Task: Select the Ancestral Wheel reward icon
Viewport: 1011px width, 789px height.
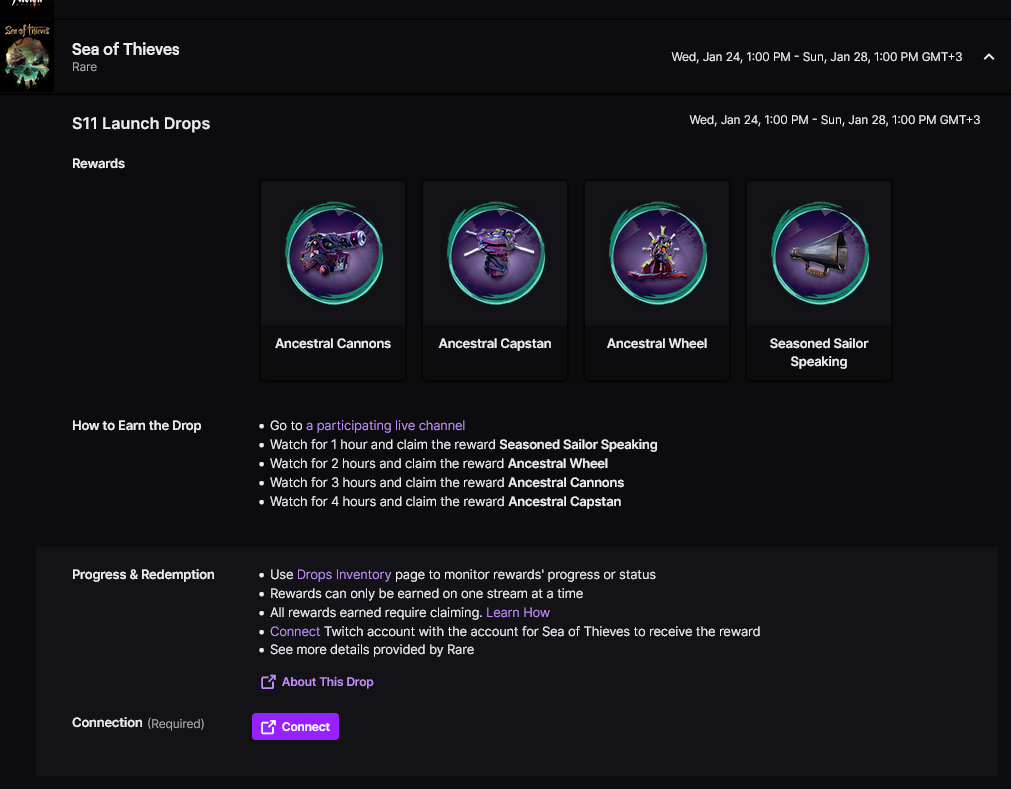Action: click(658, 253)
